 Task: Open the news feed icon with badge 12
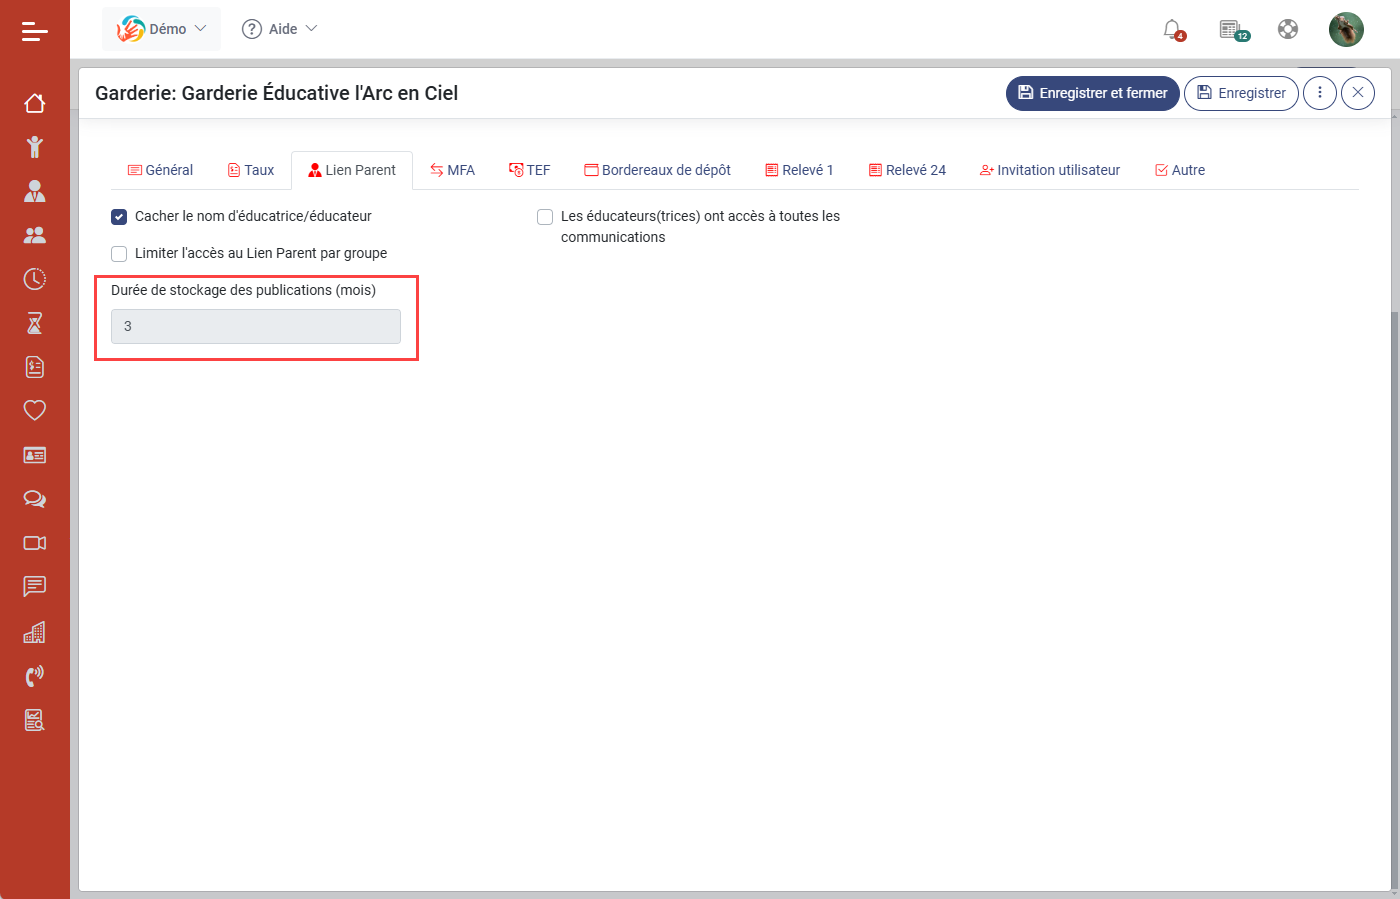pyautogui.click(x=1233, y=29)
